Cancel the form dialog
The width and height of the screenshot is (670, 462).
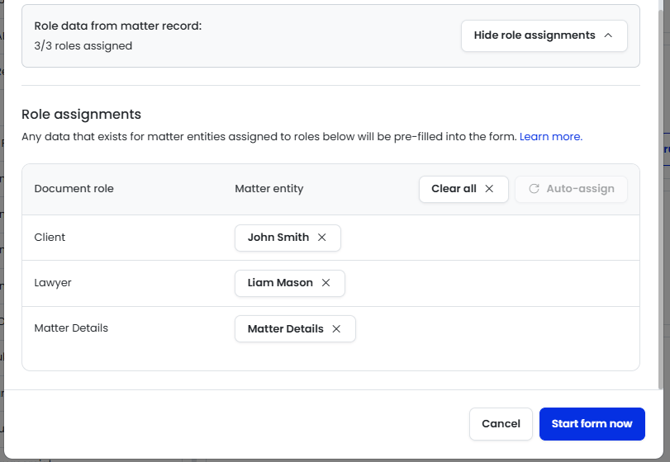coord(500,424)
